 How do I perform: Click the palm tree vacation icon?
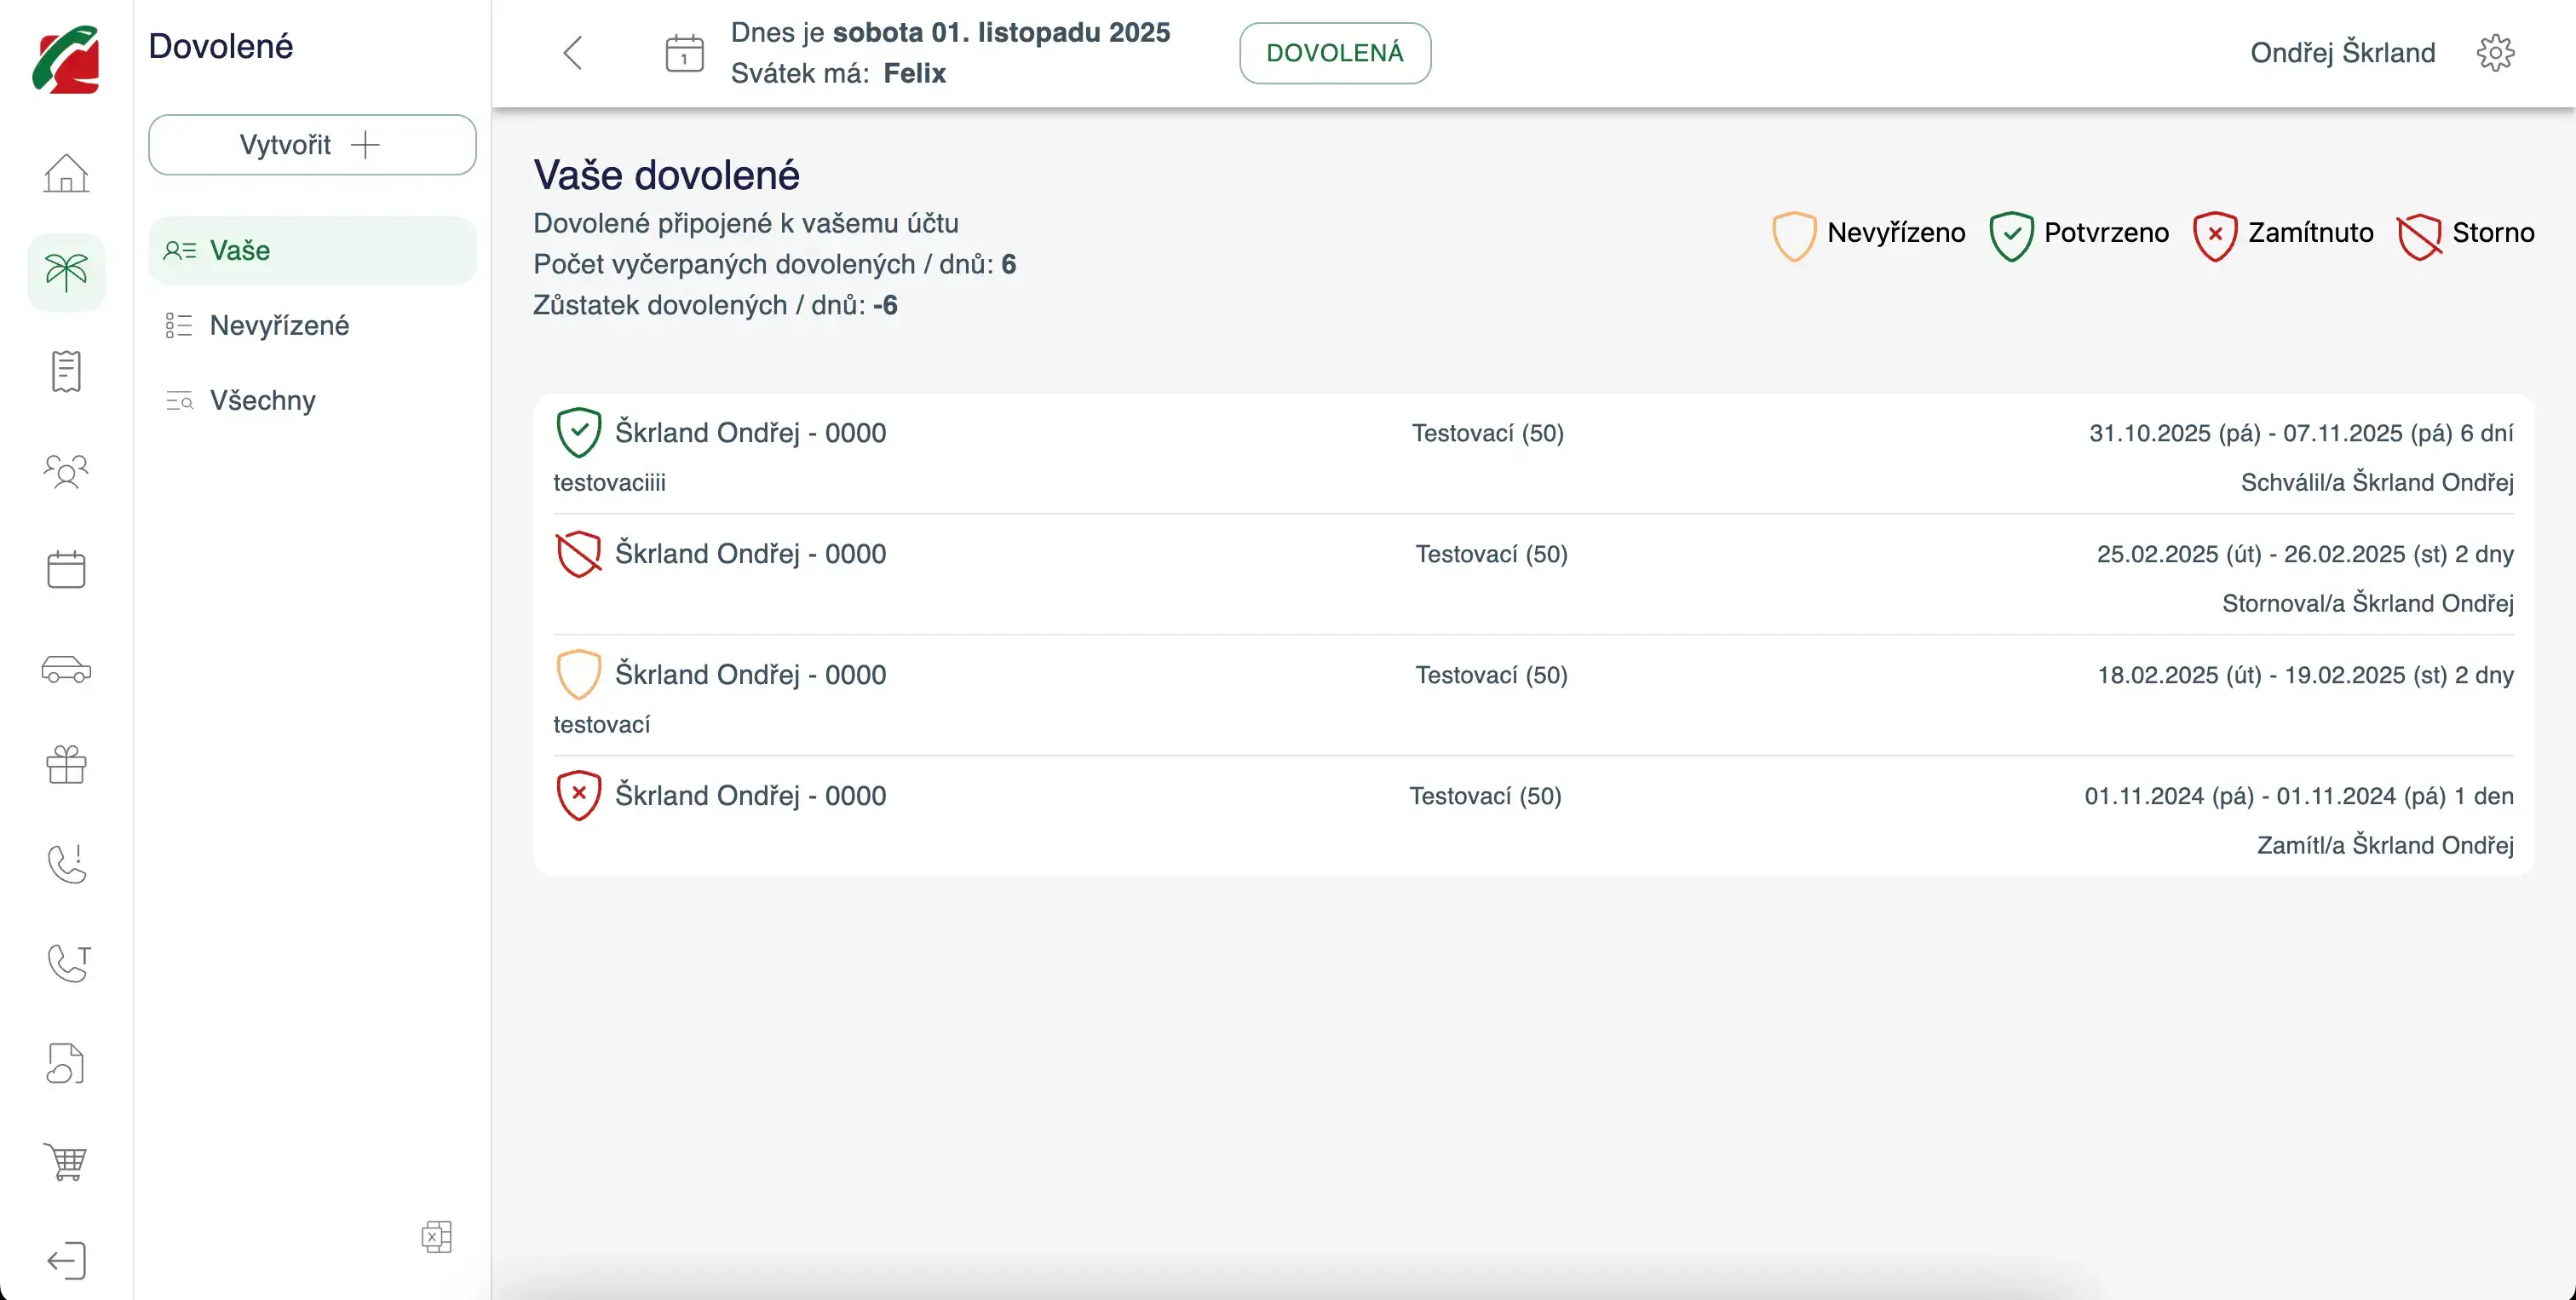pyautogui.click(x=66, y=272)
